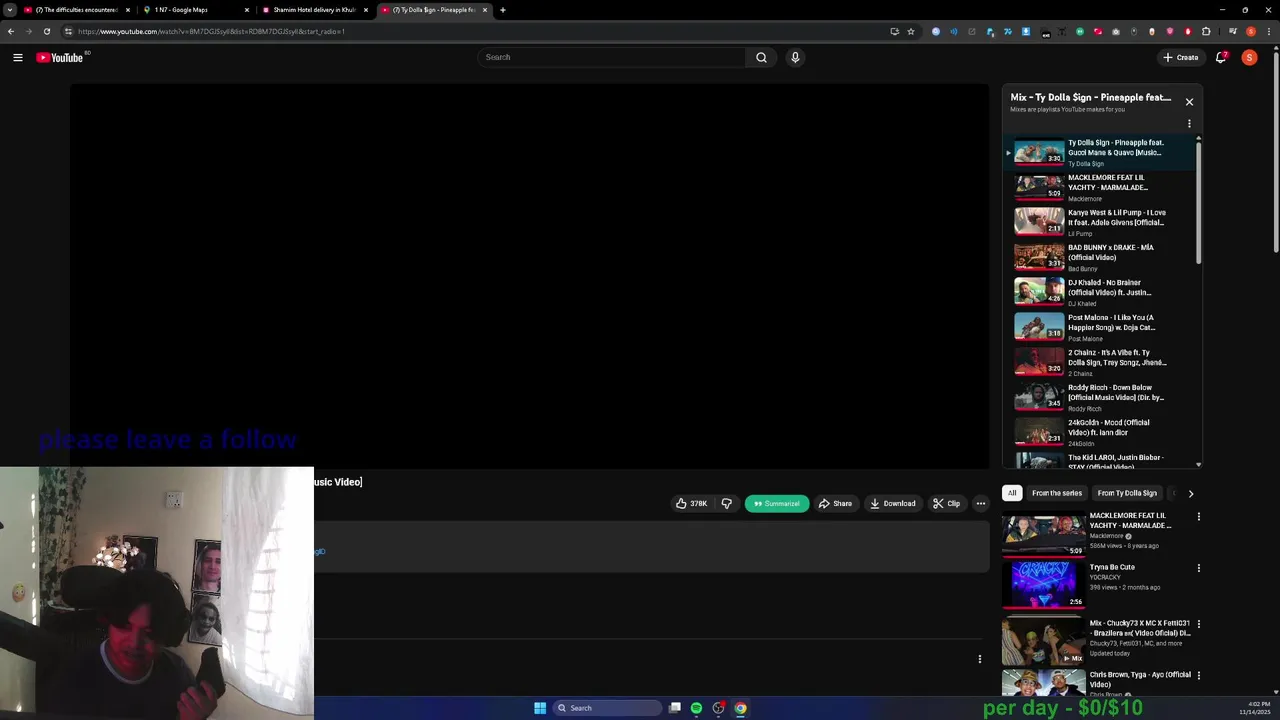Close the Google Maps tab
Viewport: 1280px width, 720px height.
(247, 10)
